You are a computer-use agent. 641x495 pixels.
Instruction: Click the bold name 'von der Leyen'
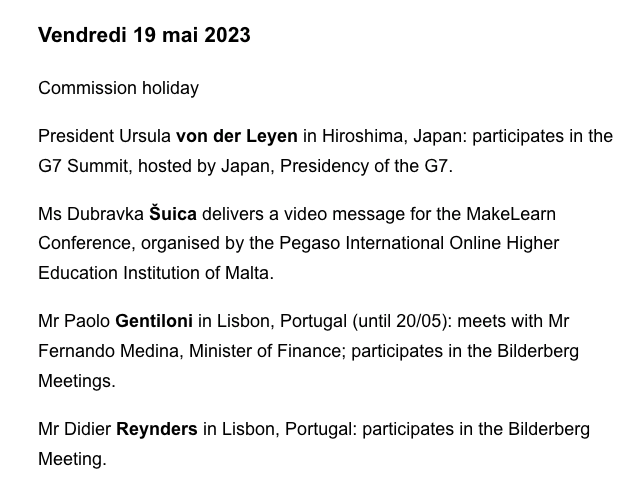coord(237,136)
